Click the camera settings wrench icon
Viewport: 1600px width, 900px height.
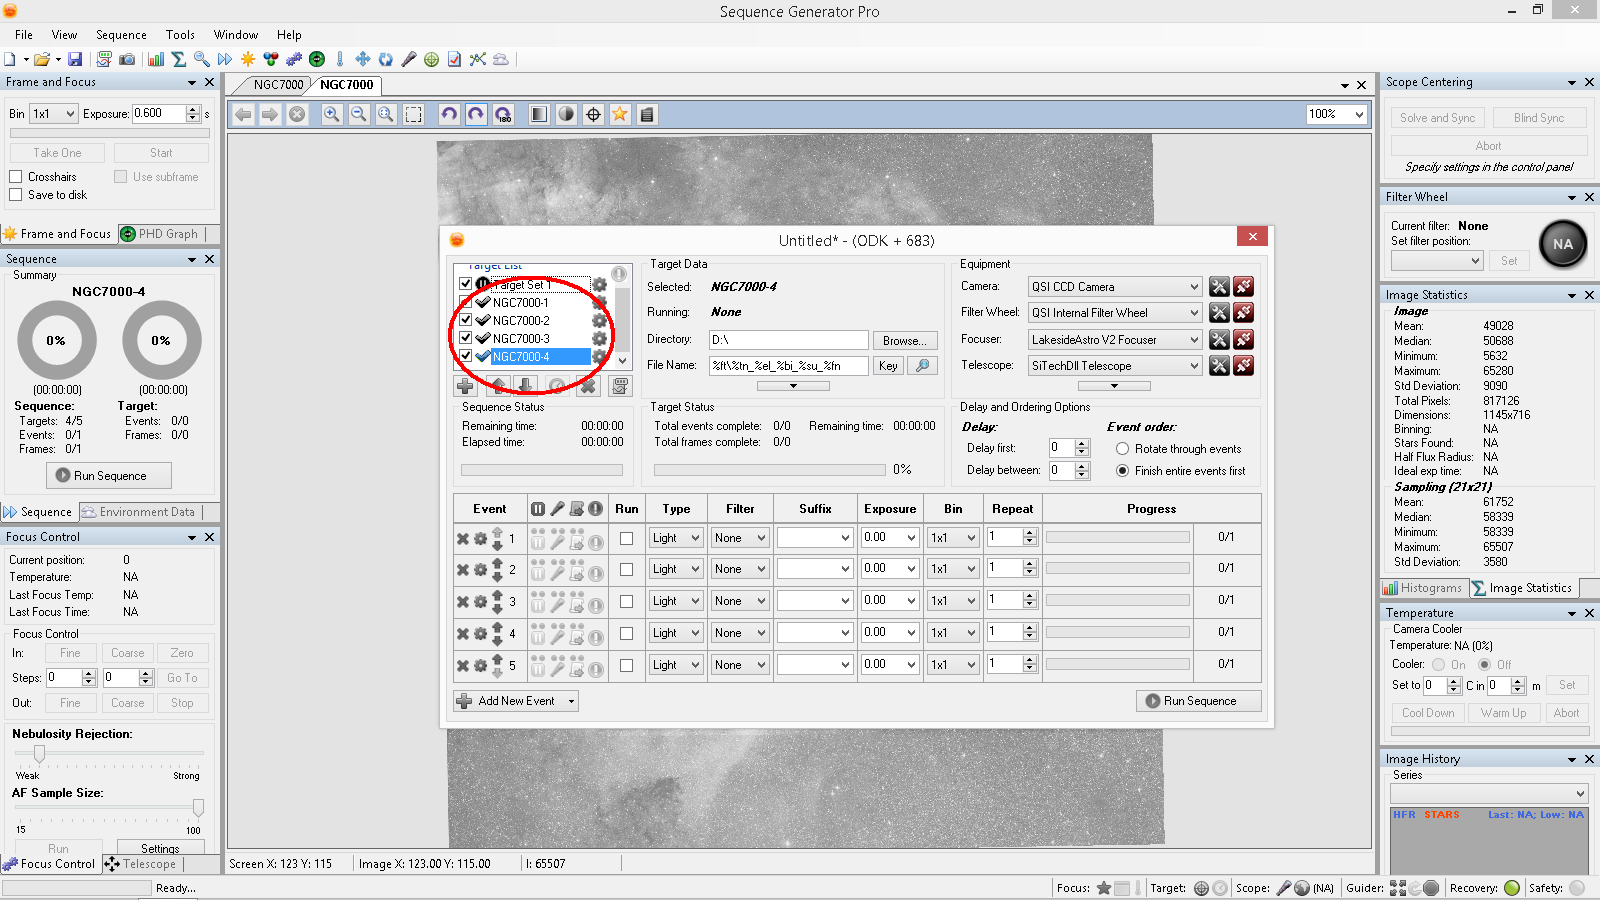click(1219, 287)
